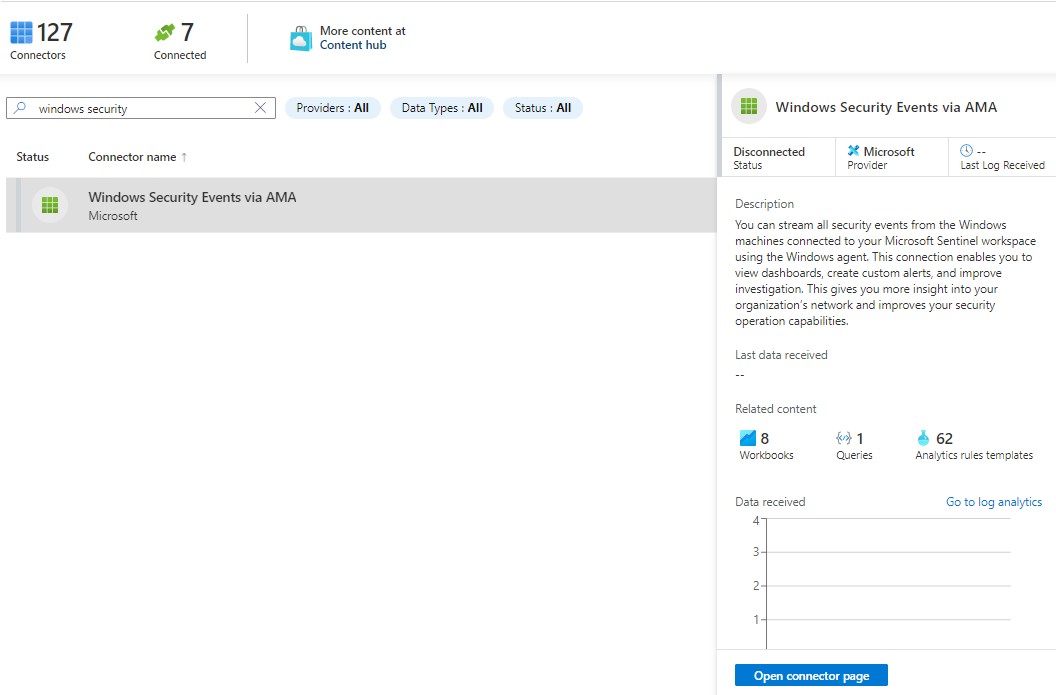Image resolution: width=1056 pixels, height=695 pixels.
Task: Click the magnifier search icon
Action: tap(21, 108)
